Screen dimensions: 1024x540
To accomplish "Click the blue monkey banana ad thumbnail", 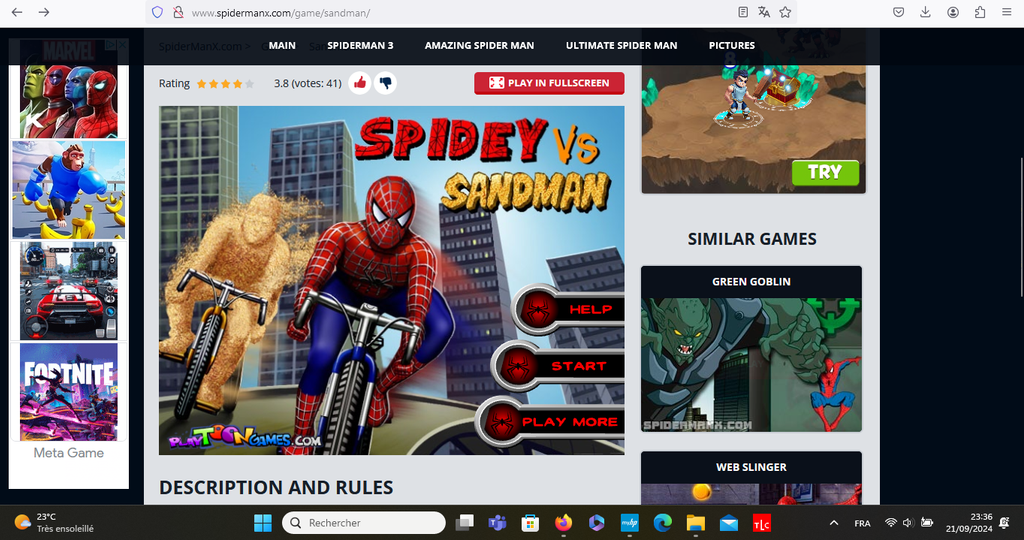I will pos(69,190).
